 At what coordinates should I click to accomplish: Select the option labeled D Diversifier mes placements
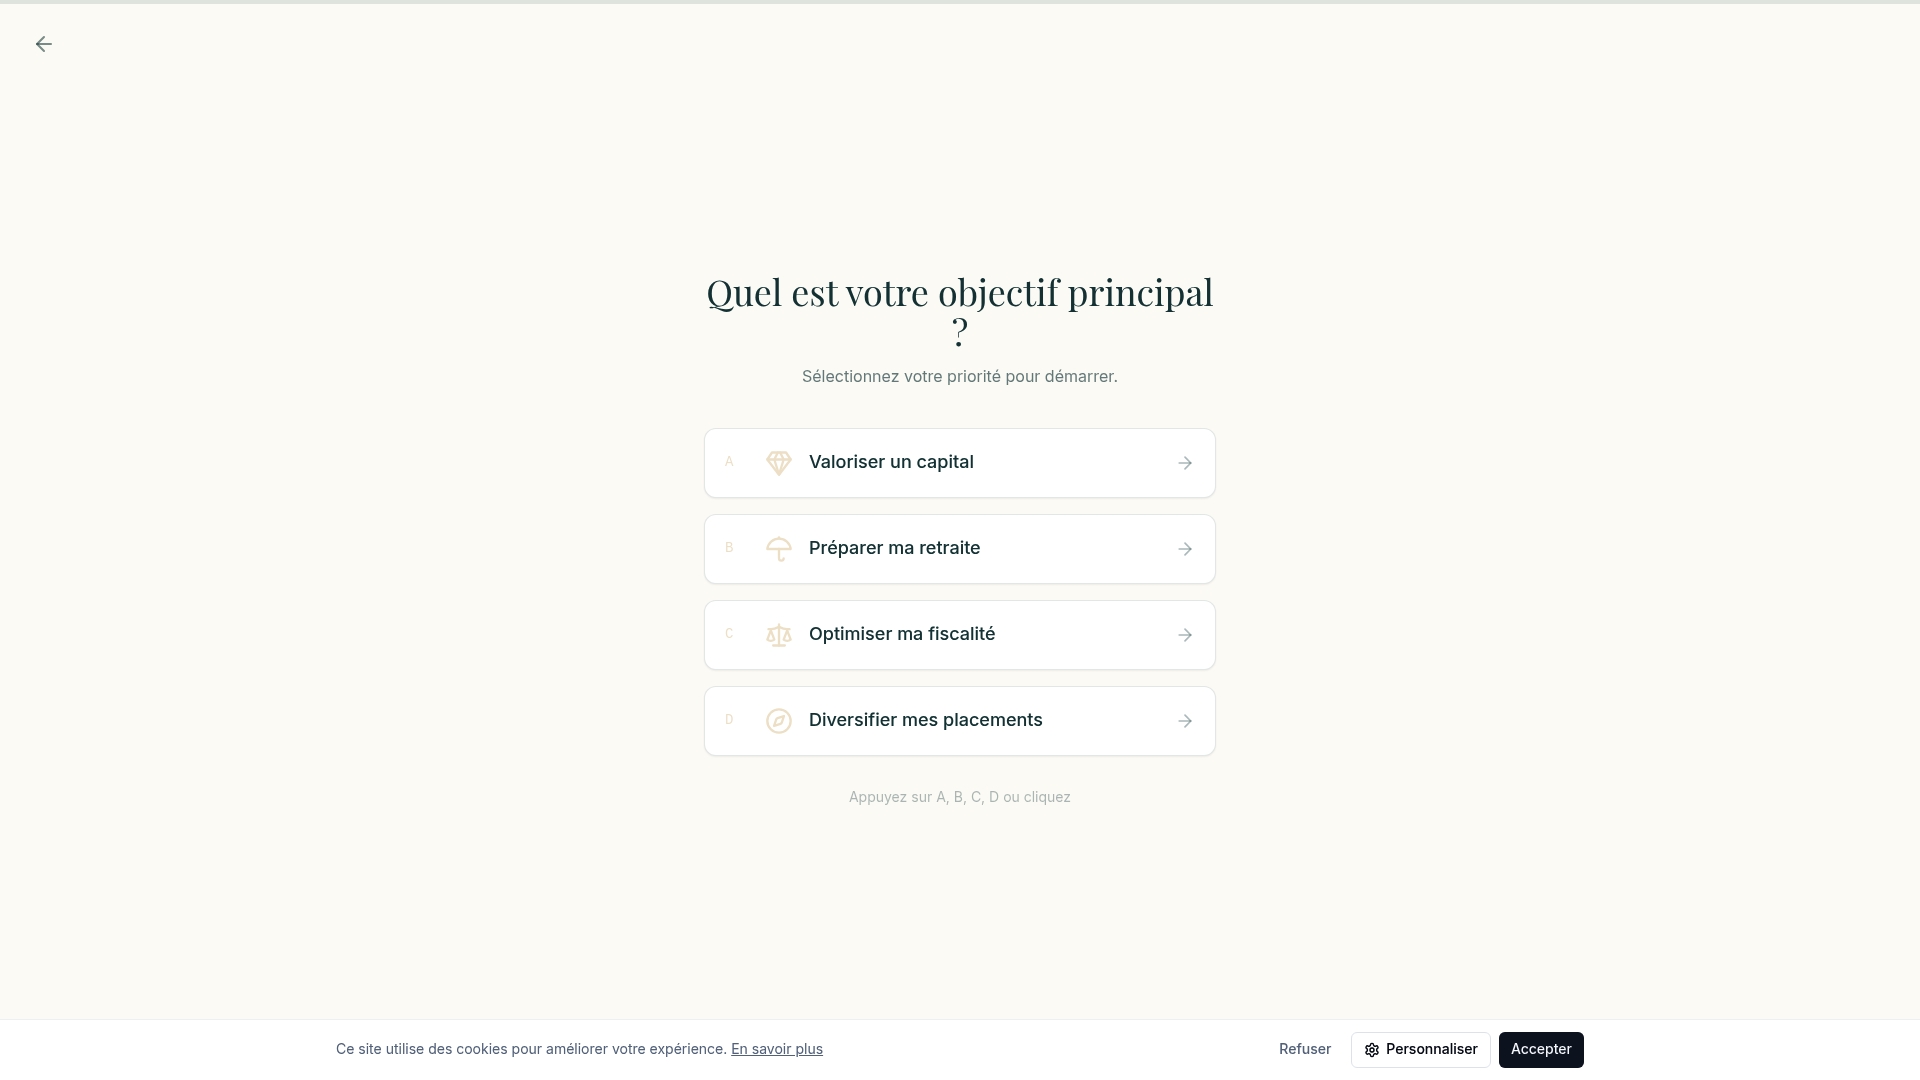coord(959,720)
